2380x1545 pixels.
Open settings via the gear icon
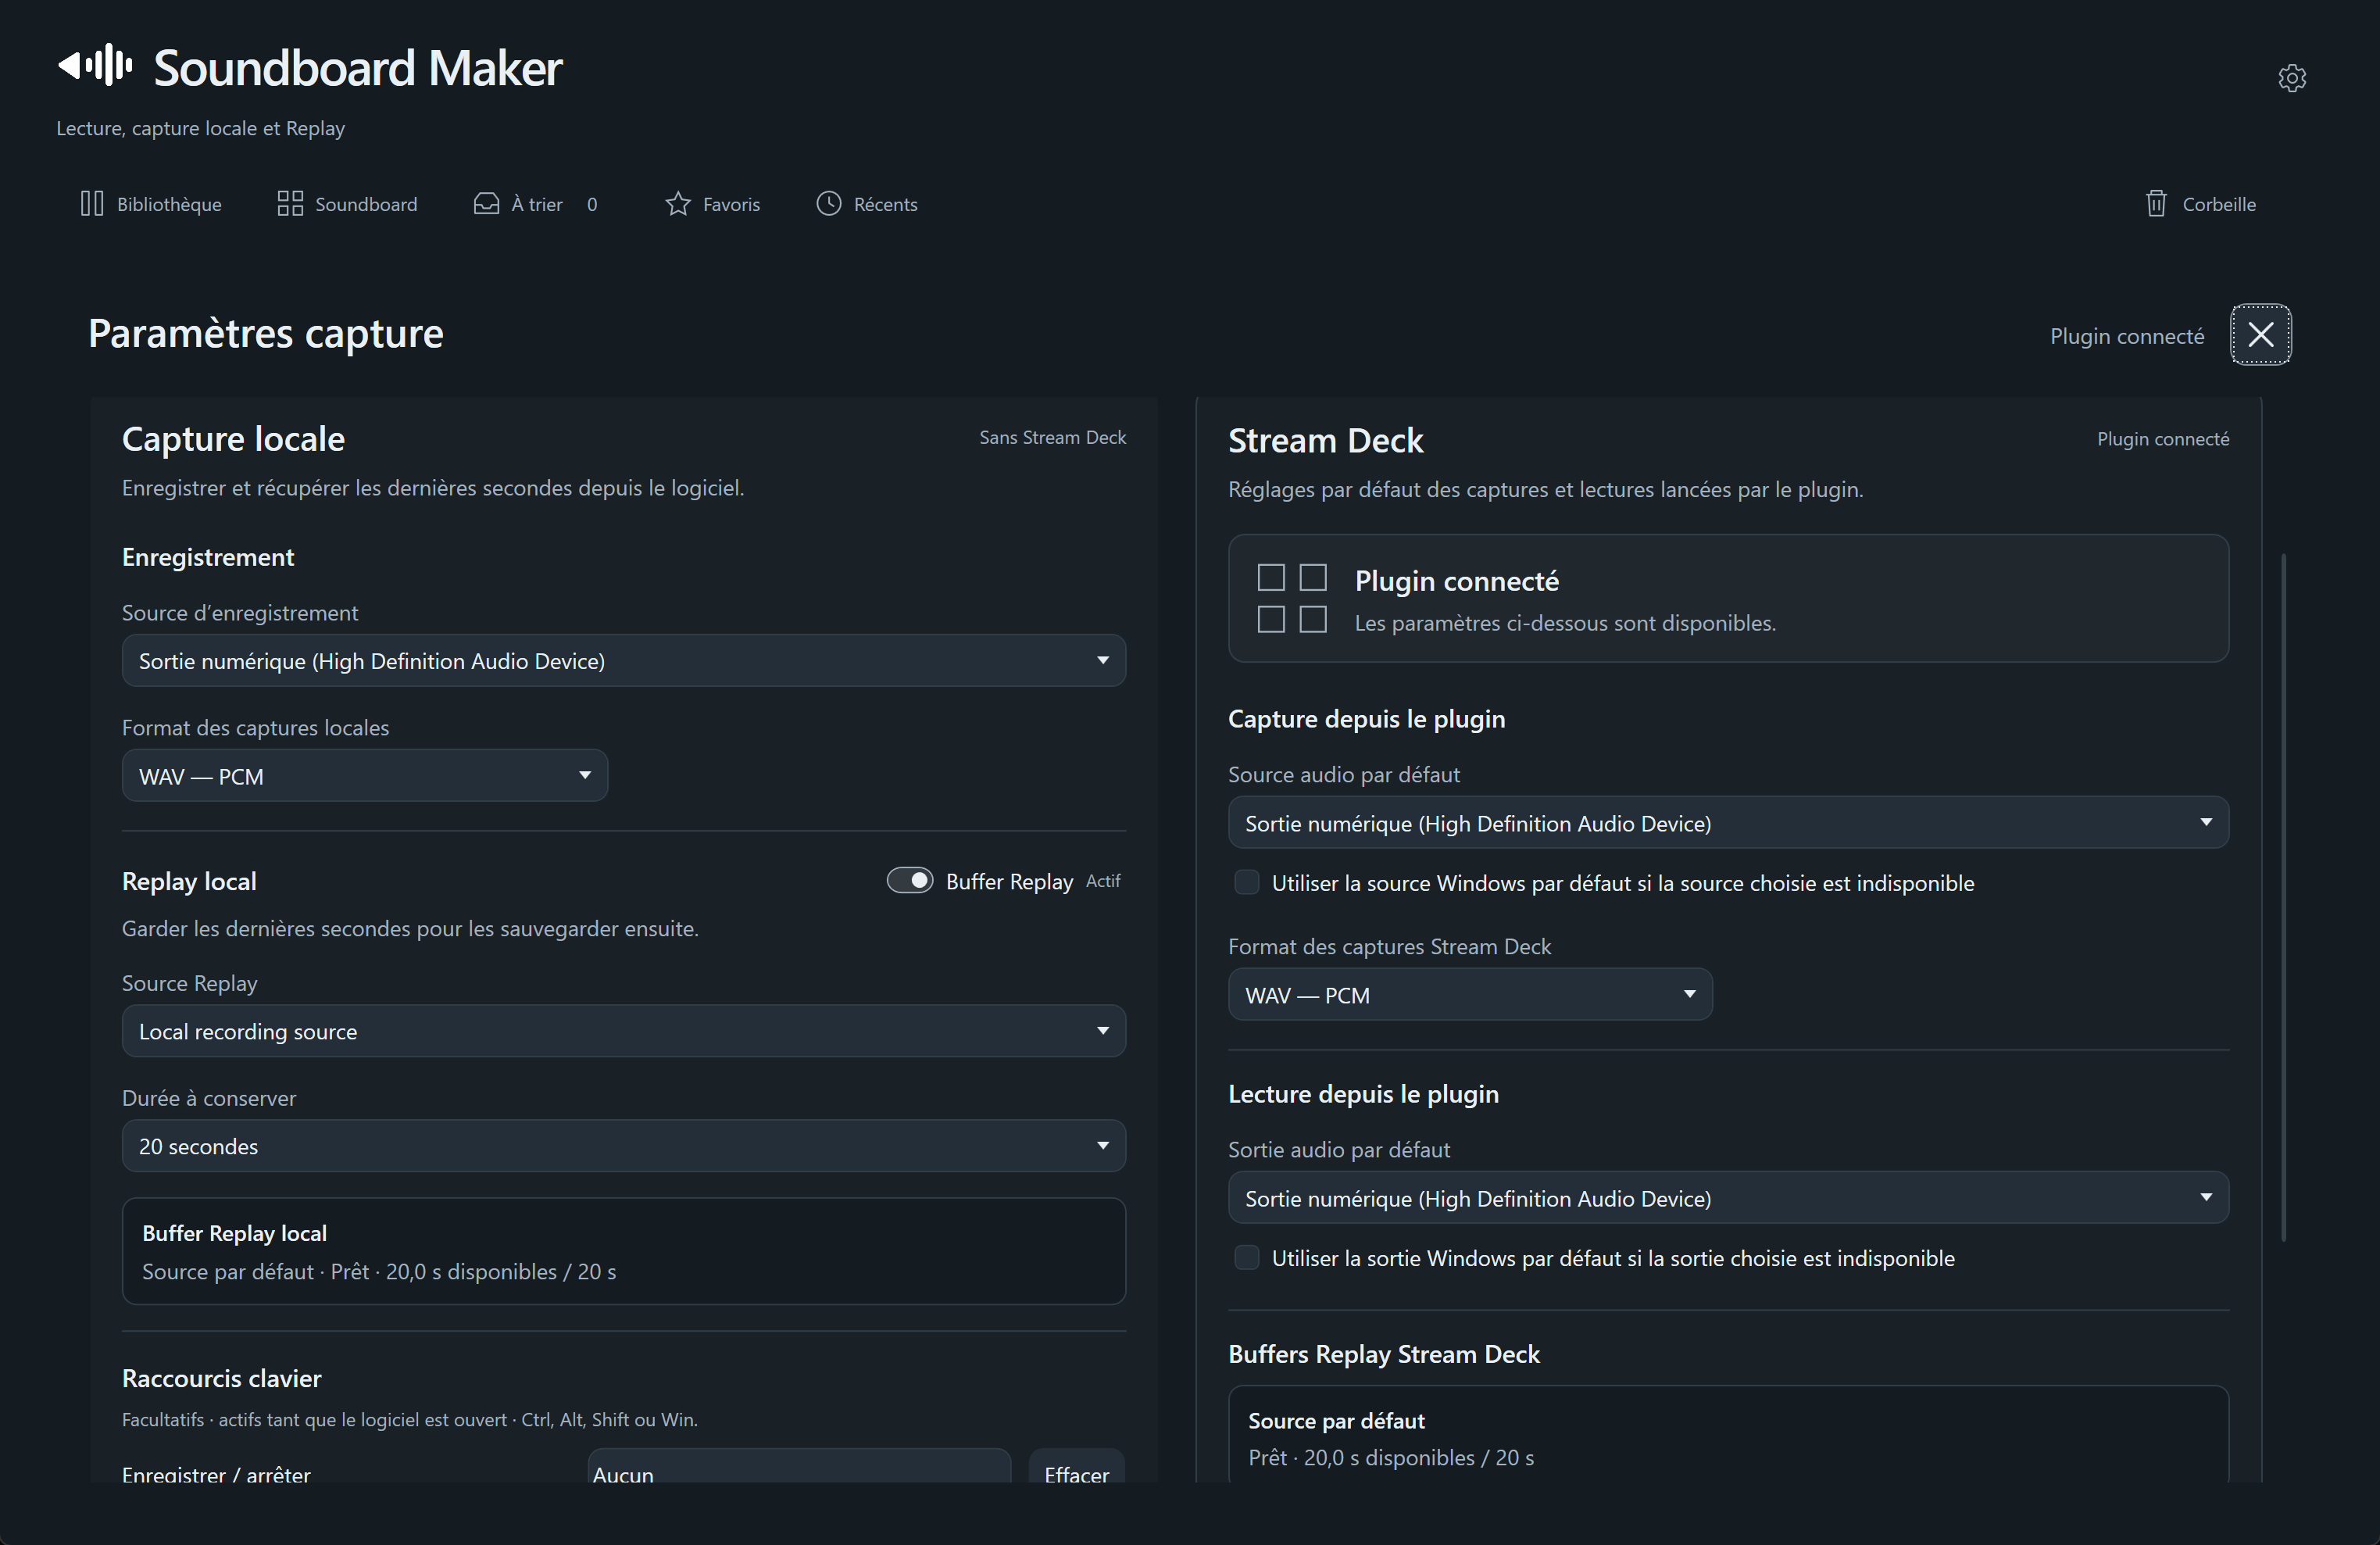[2291, 78]
